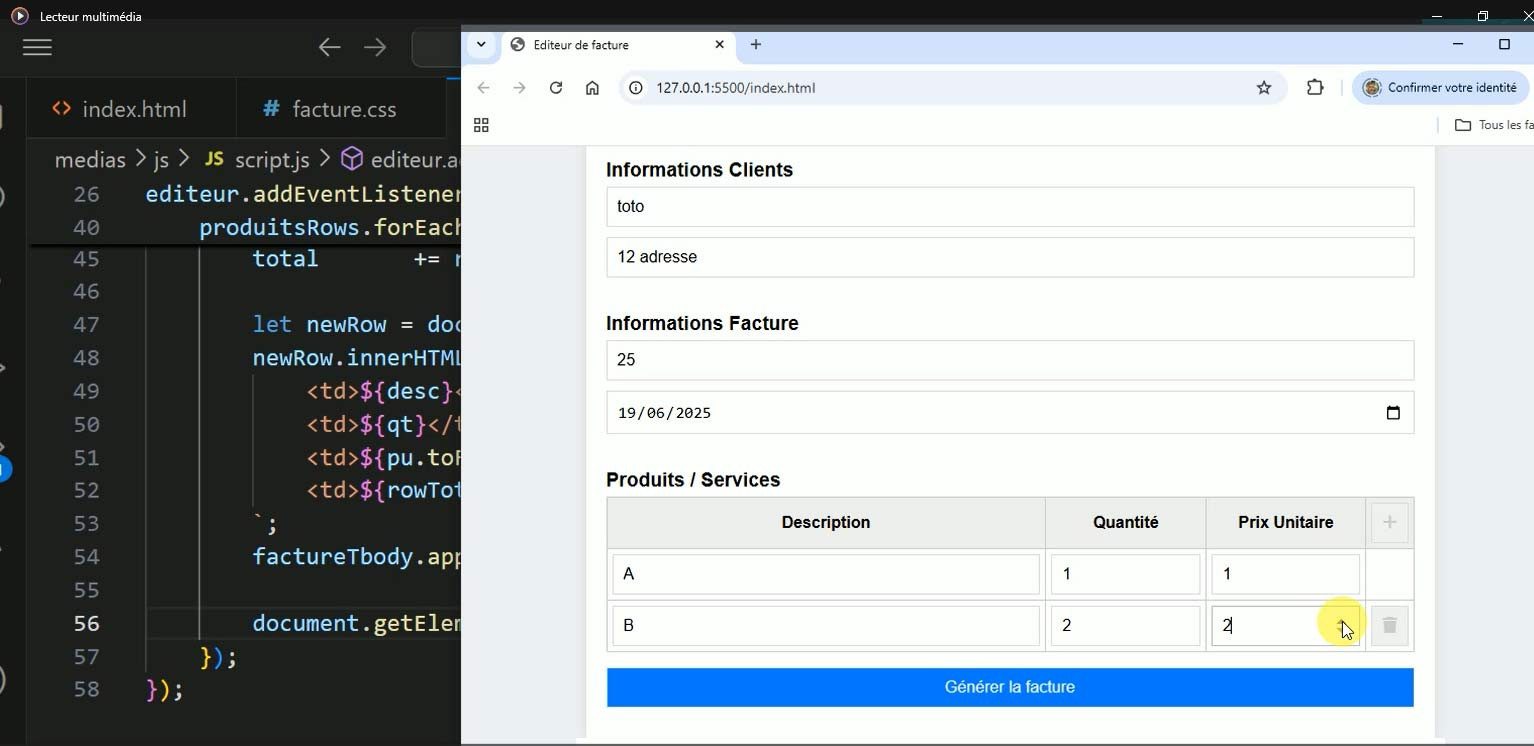Open the Chrome apps grid shortcut
1534x746 pixels.
[x=481, y=125]
